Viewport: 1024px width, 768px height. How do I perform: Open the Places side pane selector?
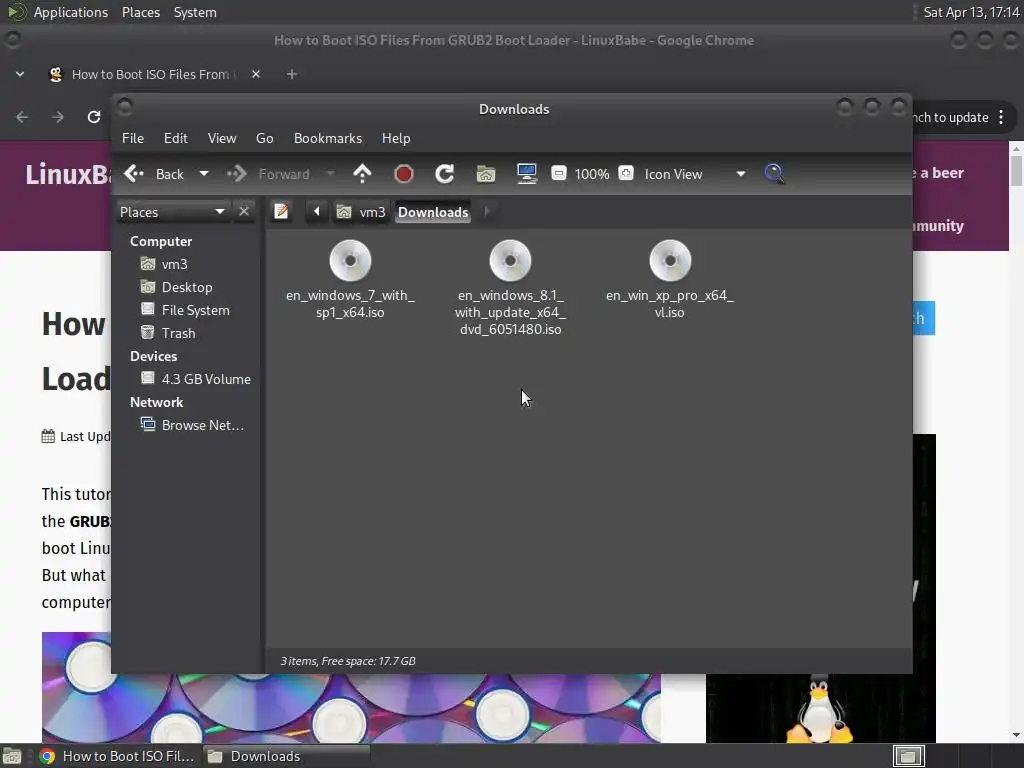coord(173,212)
